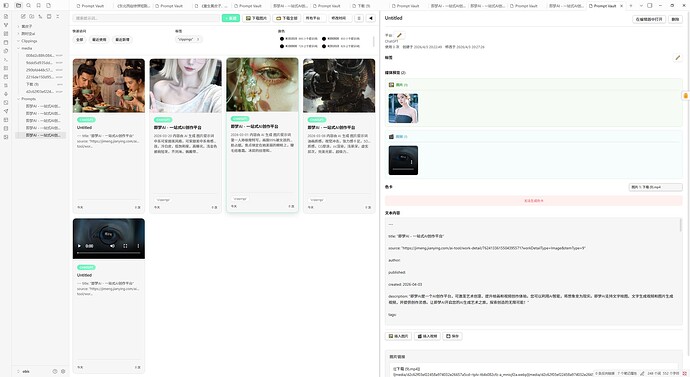
Task: Switch to the 下载 (9) tab
Action: [363, 6]
